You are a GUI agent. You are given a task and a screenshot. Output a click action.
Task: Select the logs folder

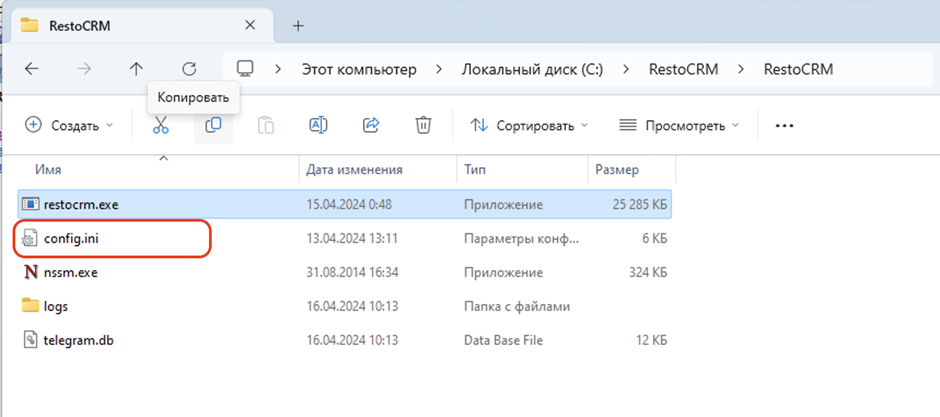tap(56, 306)
